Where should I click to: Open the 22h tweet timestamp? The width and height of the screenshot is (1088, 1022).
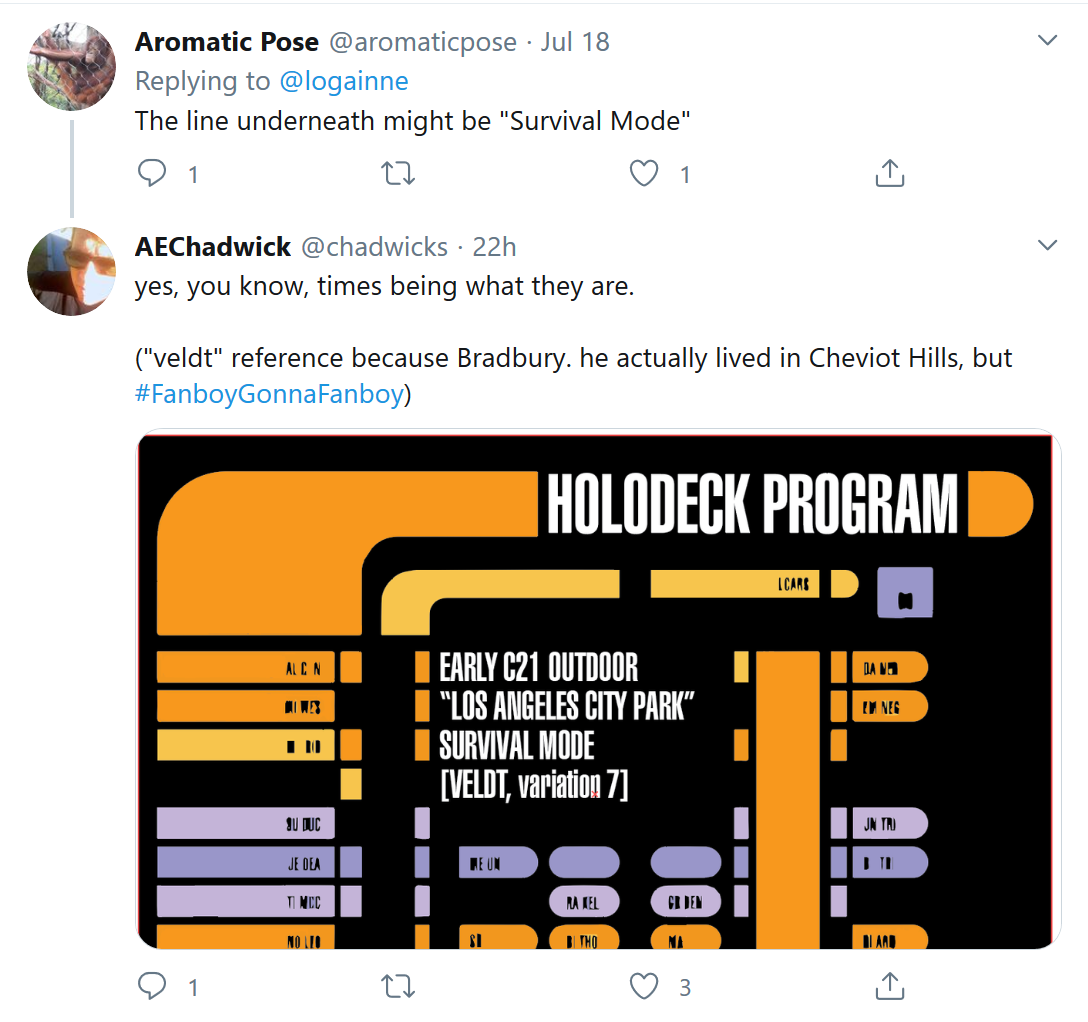pyautogui.click(x=495, y=246)
